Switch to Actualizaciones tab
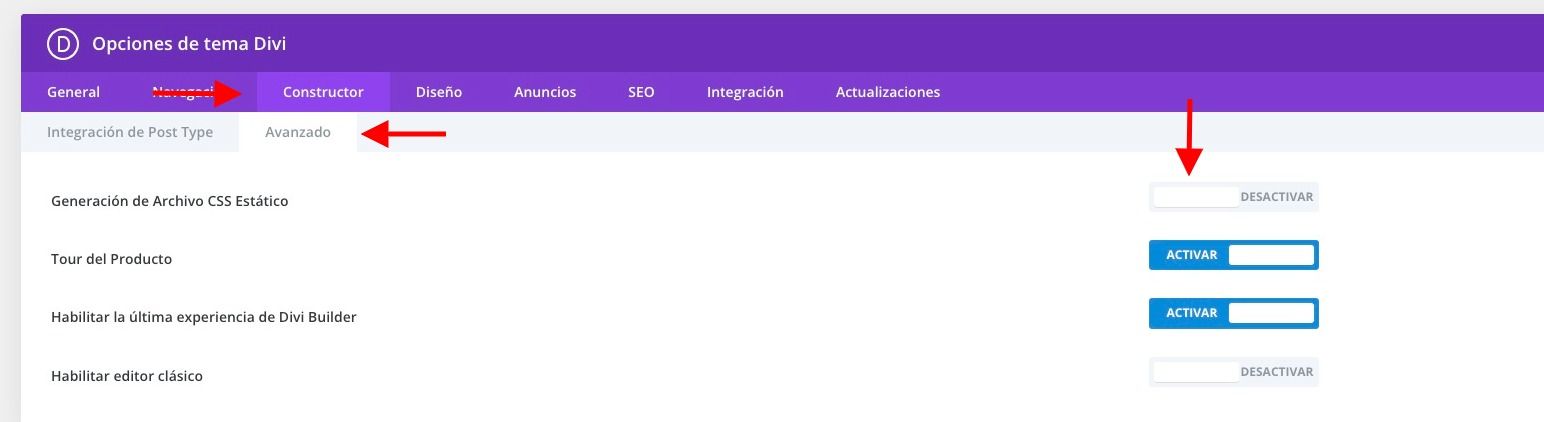The image size is (1544, 422). click(888, 92)
